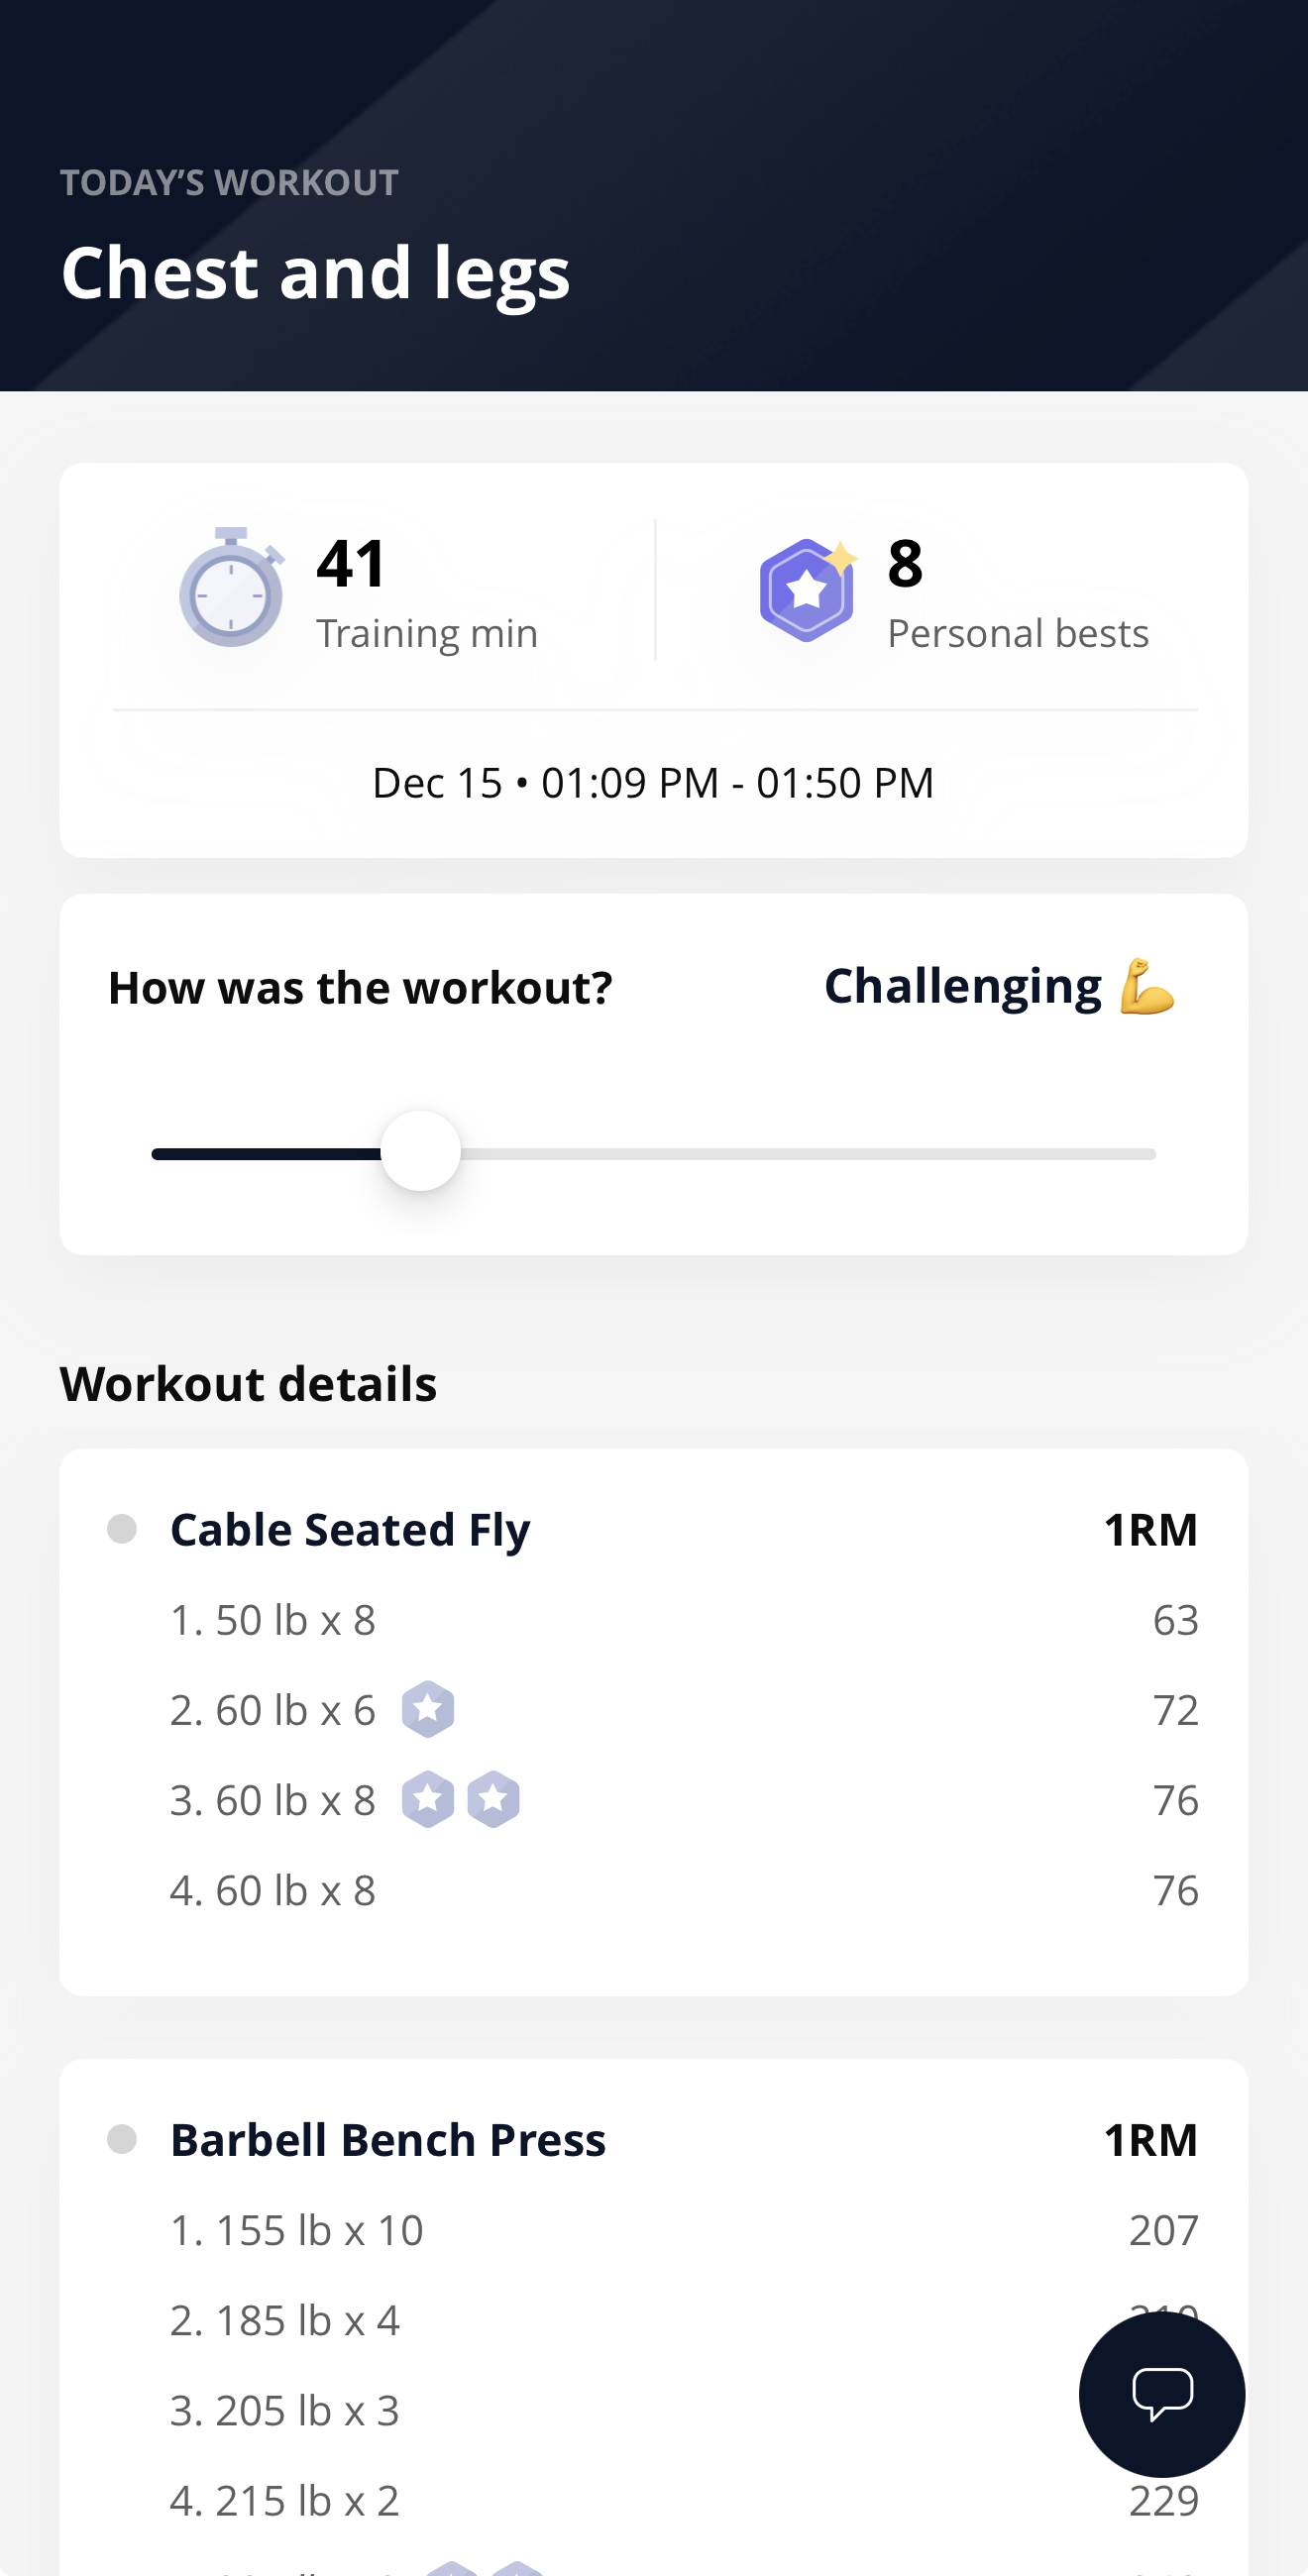
Task: Select the 50 lb x 8 set row
Action: [273, 1620]
